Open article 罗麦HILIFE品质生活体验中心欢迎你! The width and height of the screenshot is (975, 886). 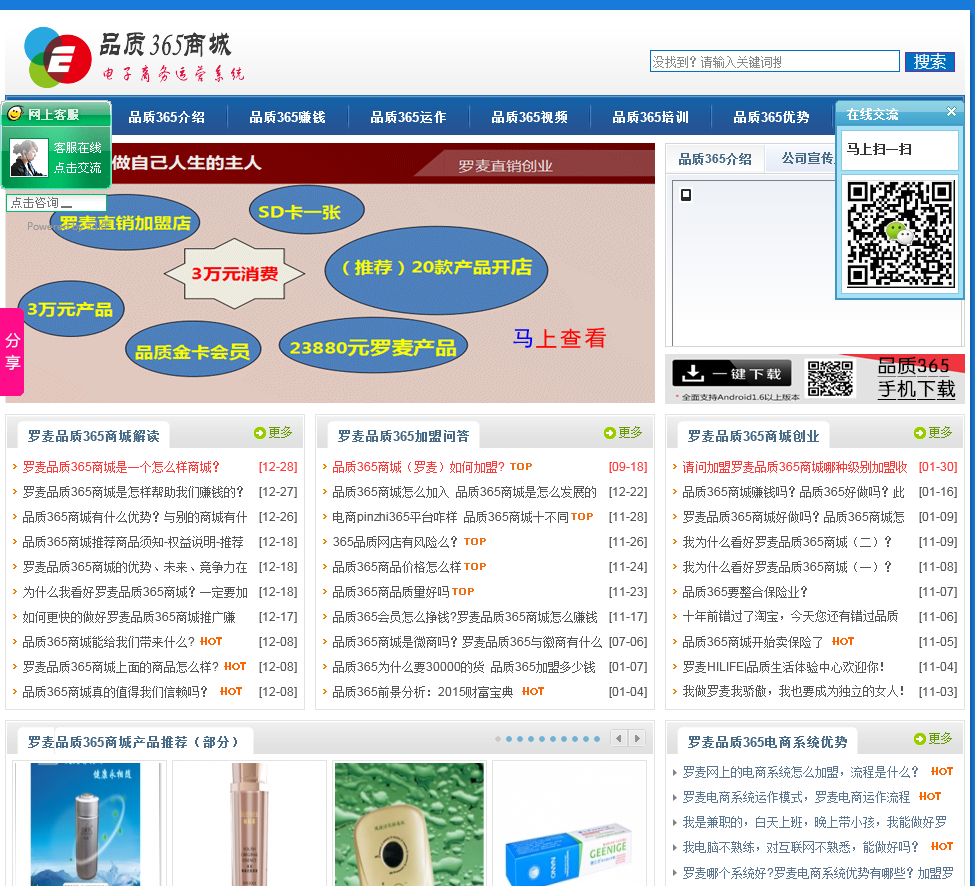pyautogui.click(x=783, y=667)
